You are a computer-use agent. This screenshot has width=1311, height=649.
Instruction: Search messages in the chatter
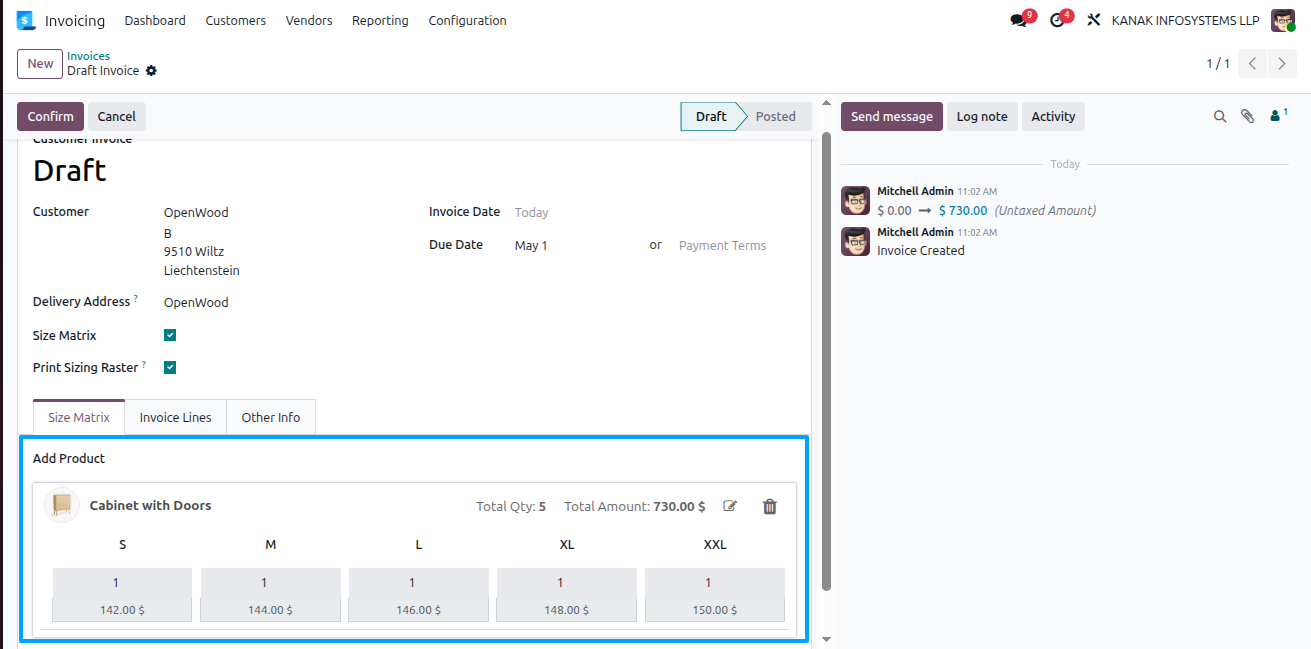(1220, 116)
